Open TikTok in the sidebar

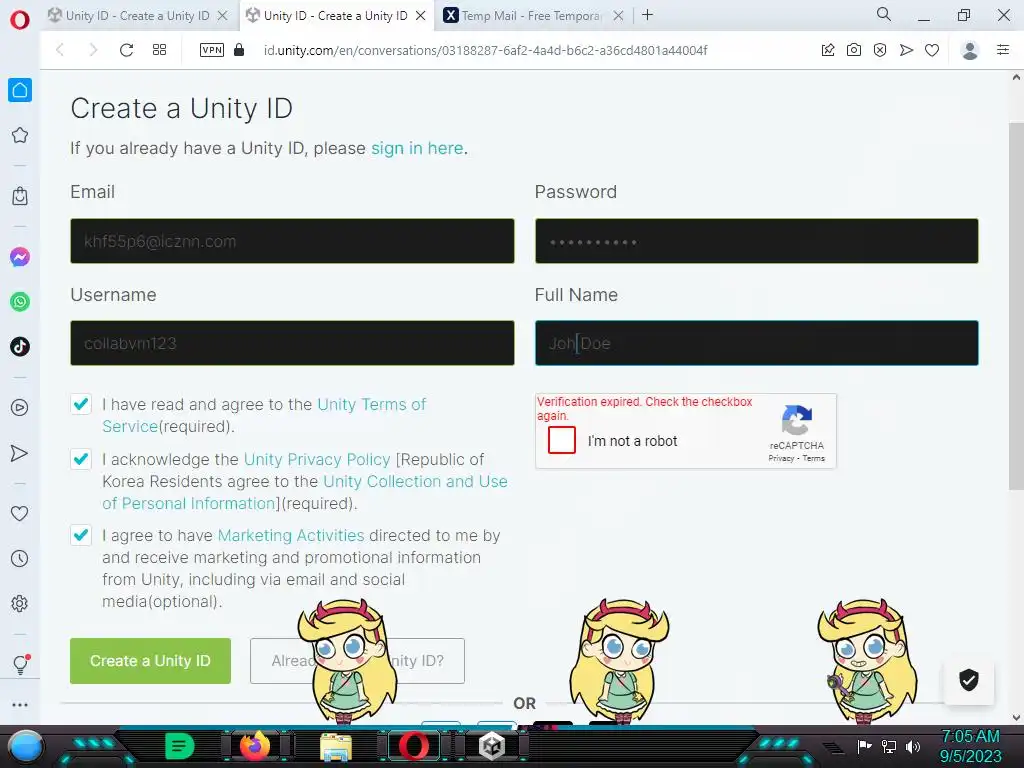20,346
